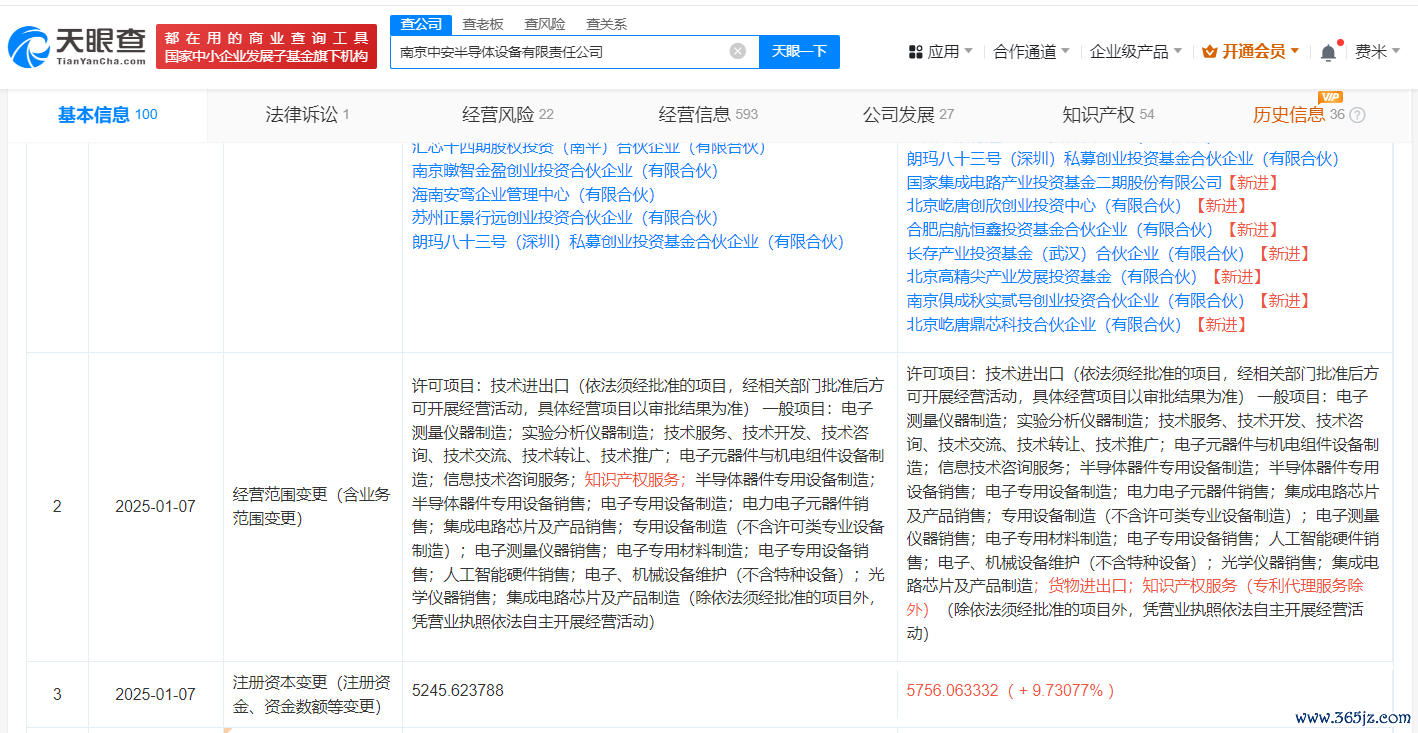Clear the search box with the X icon
This screenshot has width=1418, height=733.
click(738, 51)
